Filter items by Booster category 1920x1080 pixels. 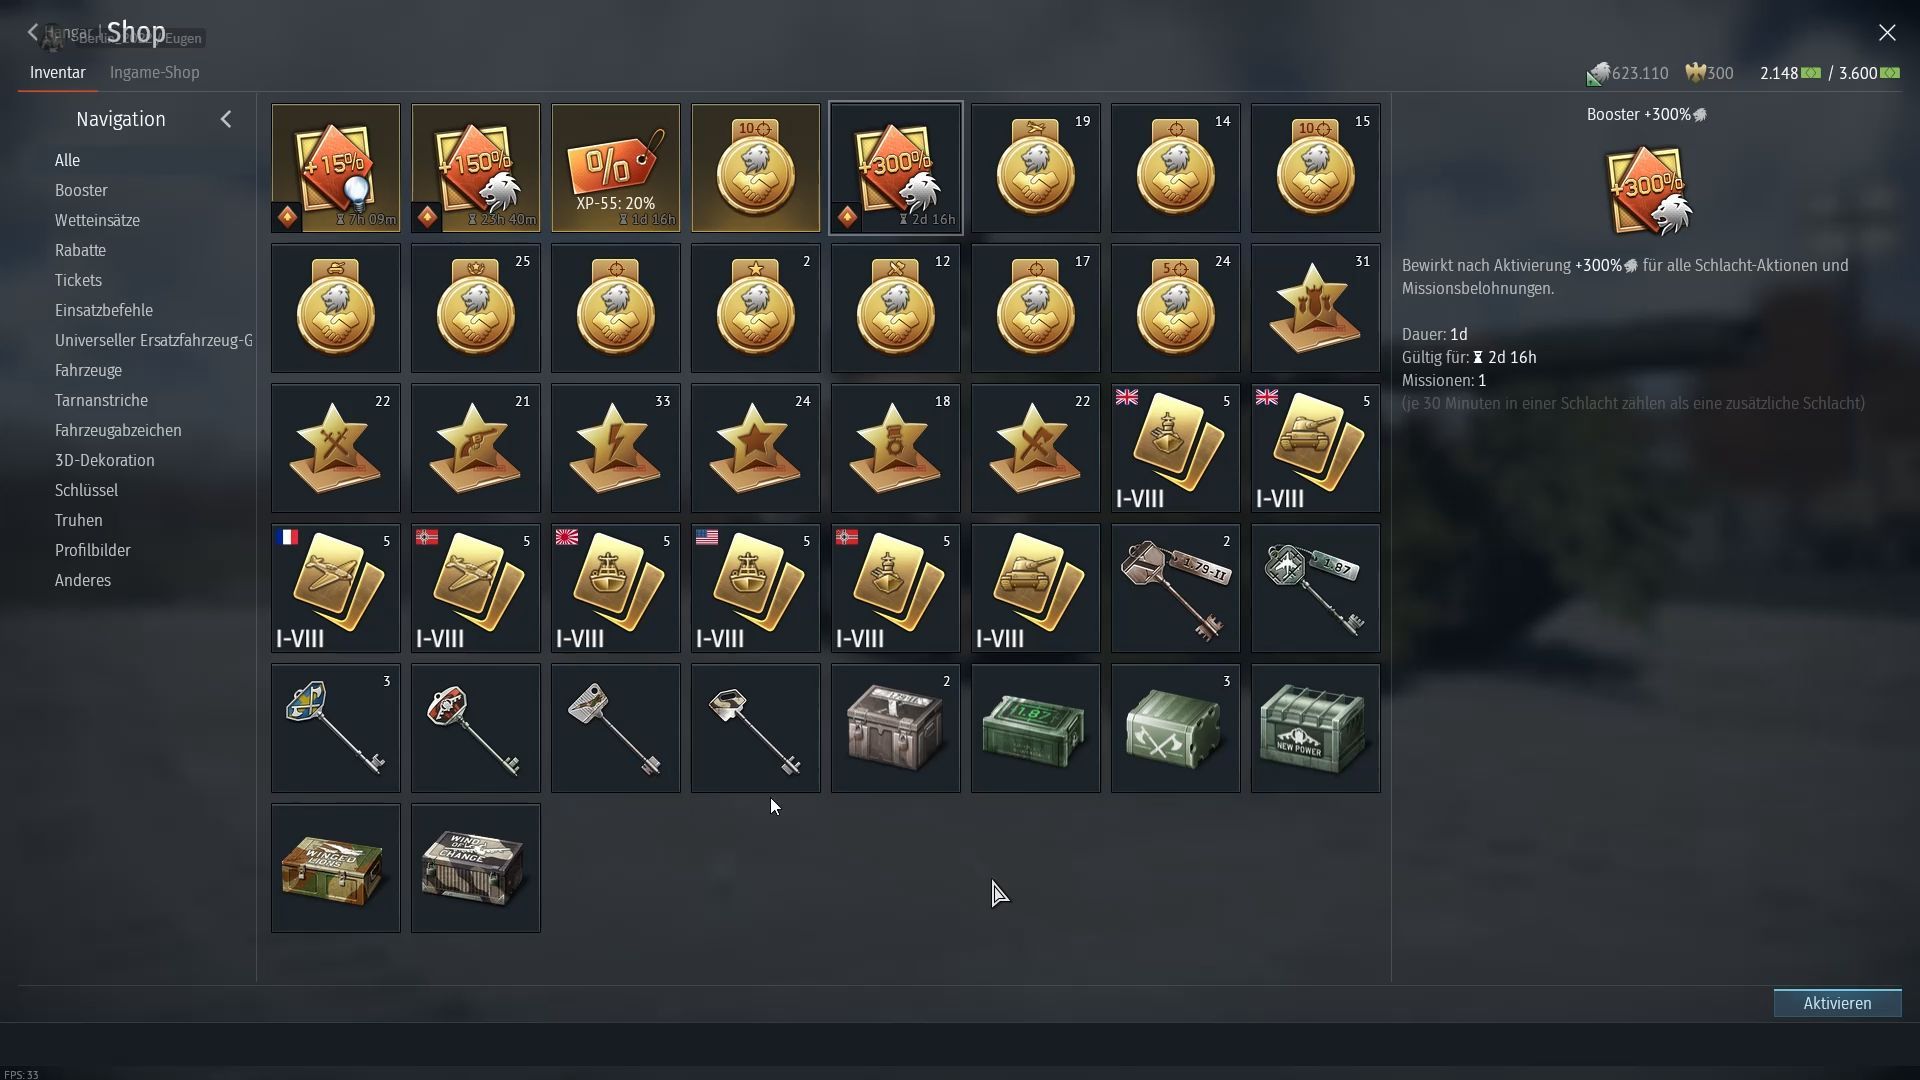[x=81, y=190]
